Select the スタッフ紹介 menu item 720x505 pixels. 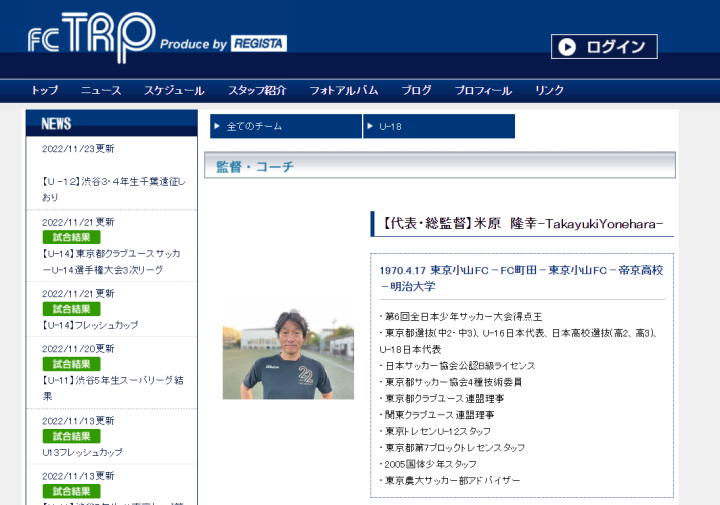point(257,90)
